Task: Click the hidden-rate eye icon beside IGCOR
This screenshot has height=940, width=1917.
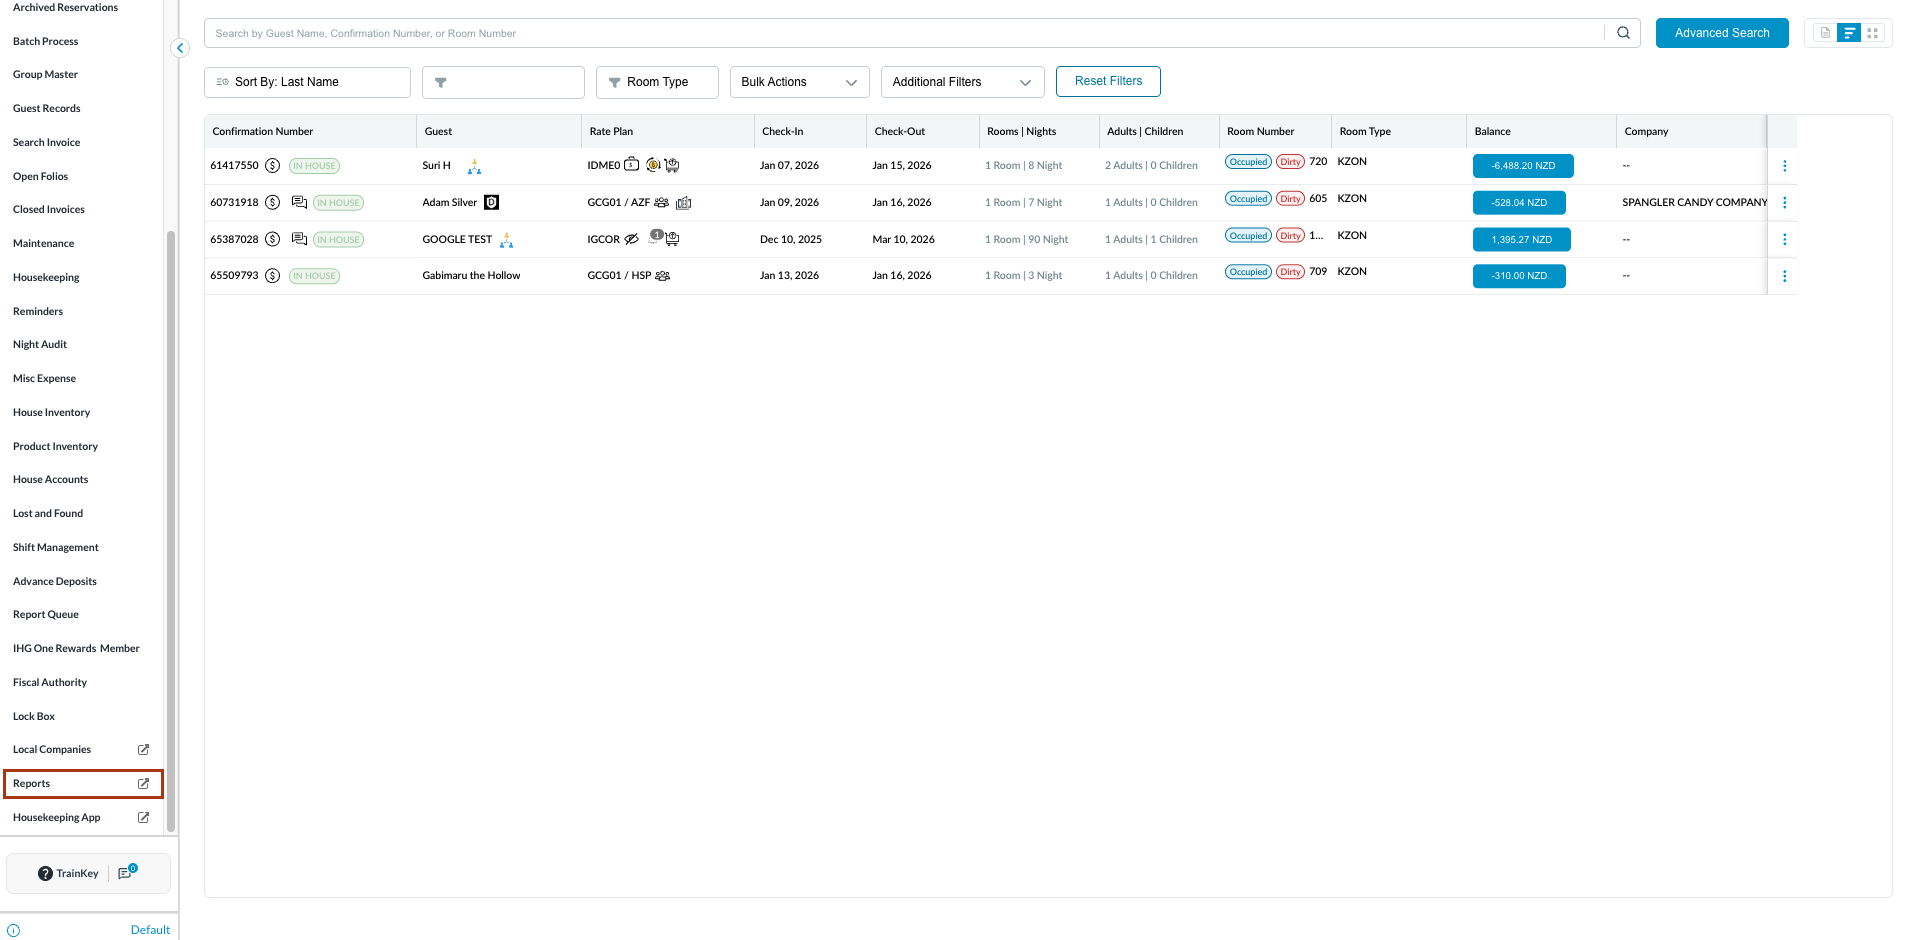Action: click(x=631, y=240)
